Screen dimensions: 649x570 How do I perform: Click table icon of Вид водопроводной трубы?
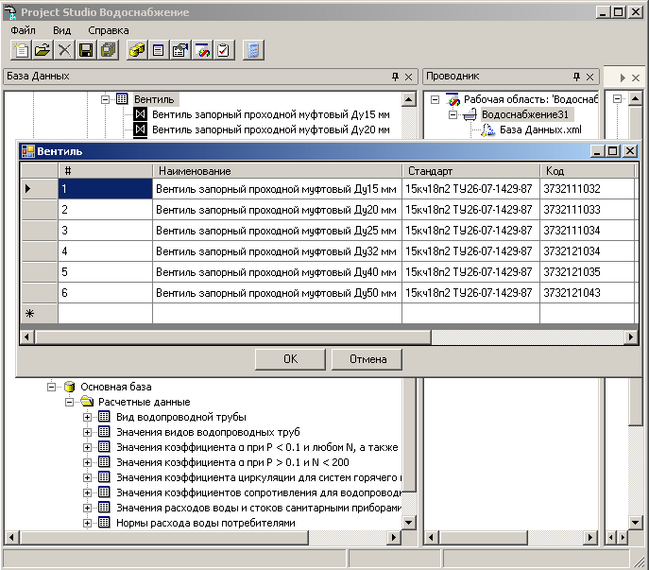(x=104, y=416)
